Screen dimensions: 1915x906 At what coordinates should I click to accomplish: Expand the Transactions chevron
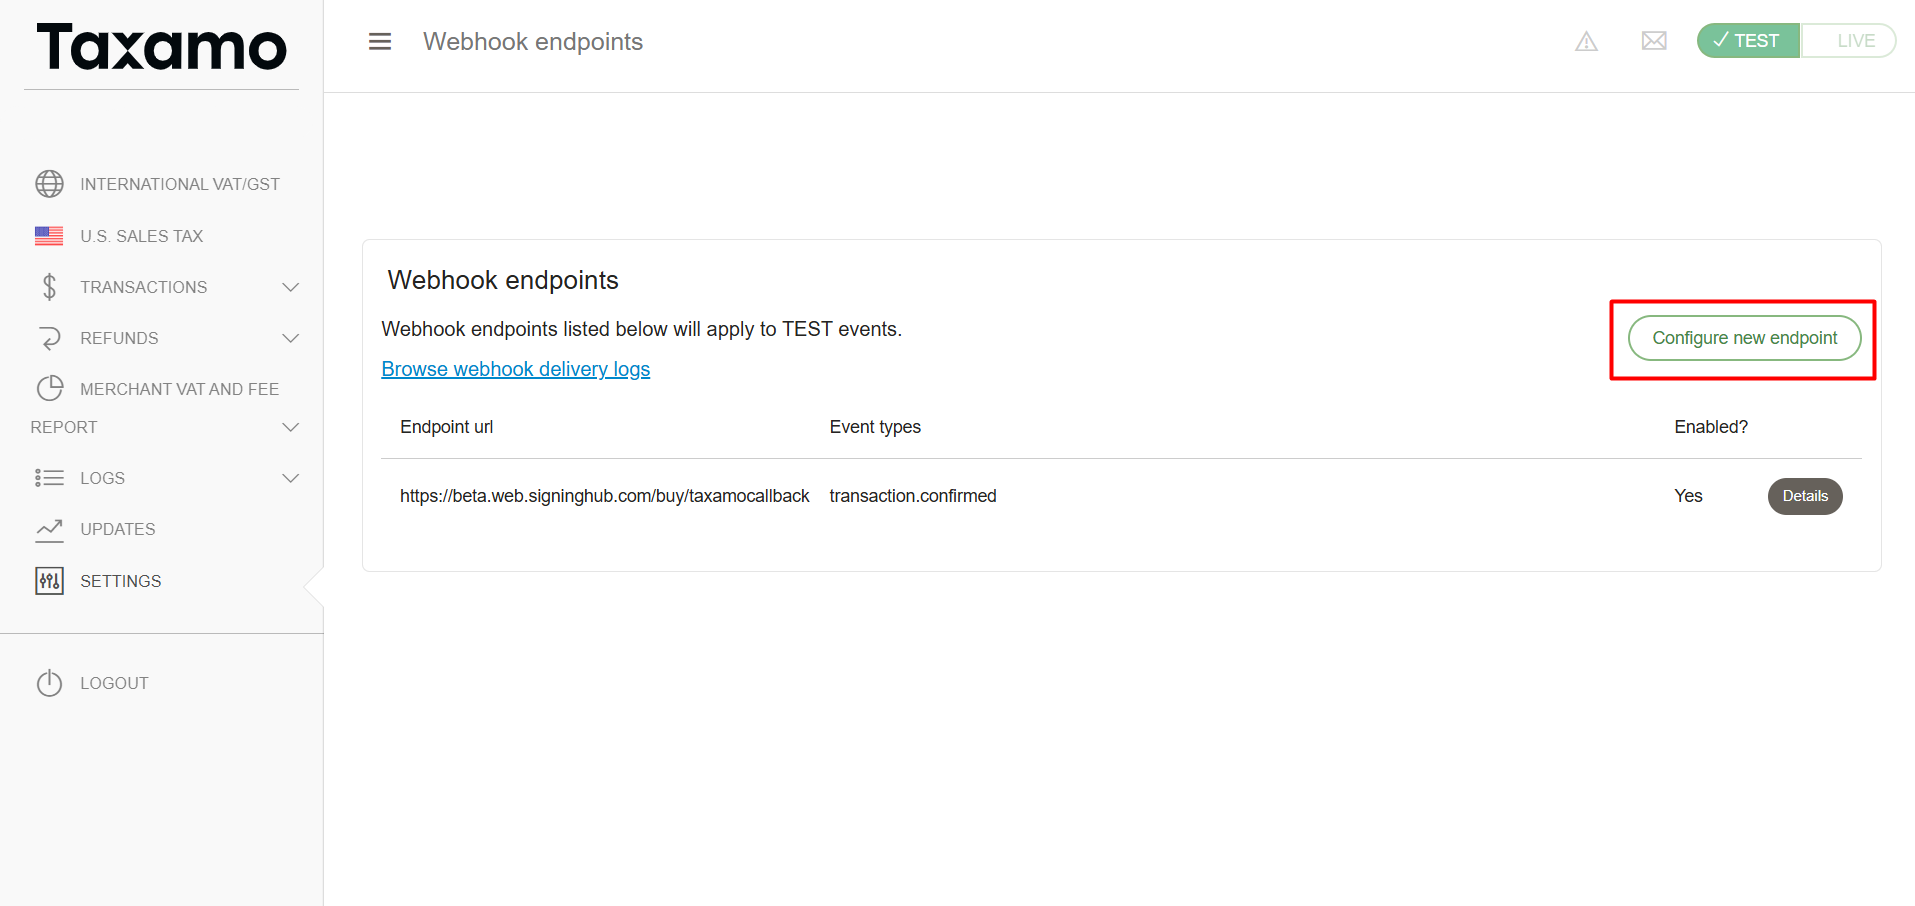(291, 287)
